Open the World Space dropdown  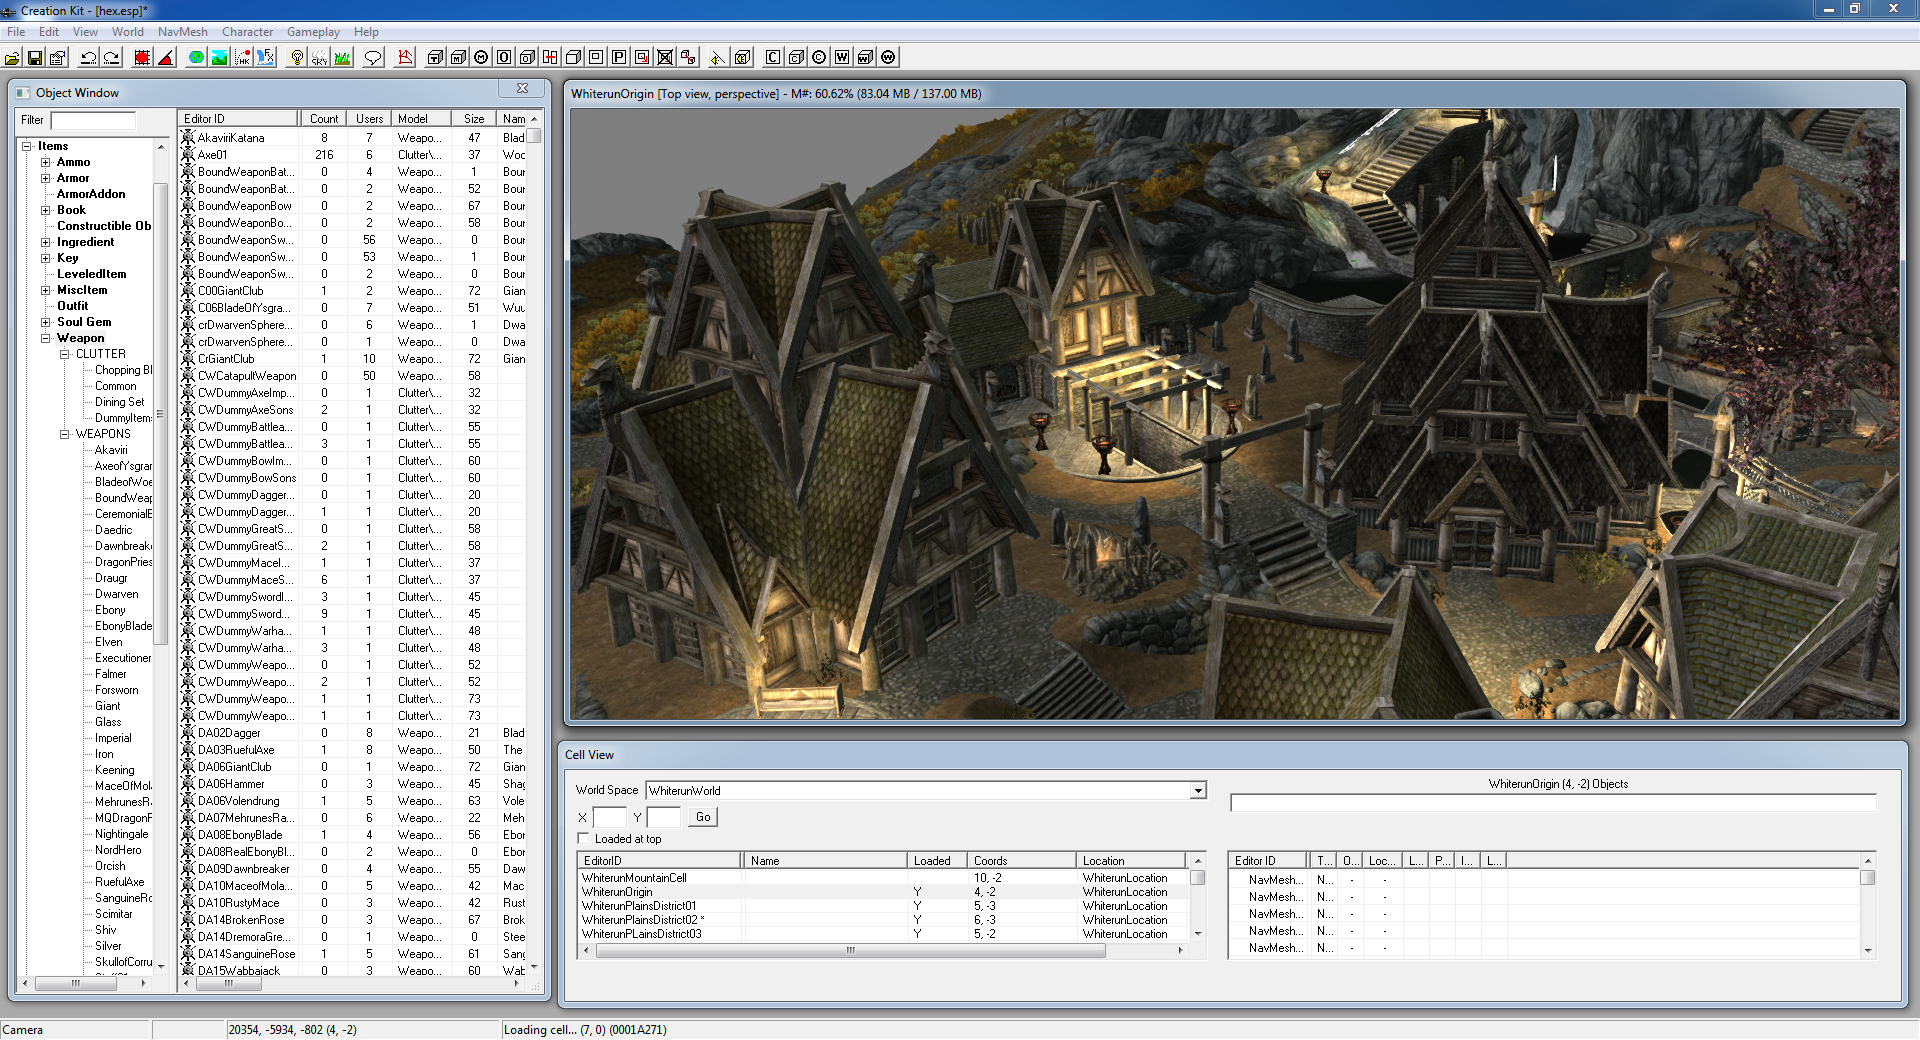point(1197,790)
